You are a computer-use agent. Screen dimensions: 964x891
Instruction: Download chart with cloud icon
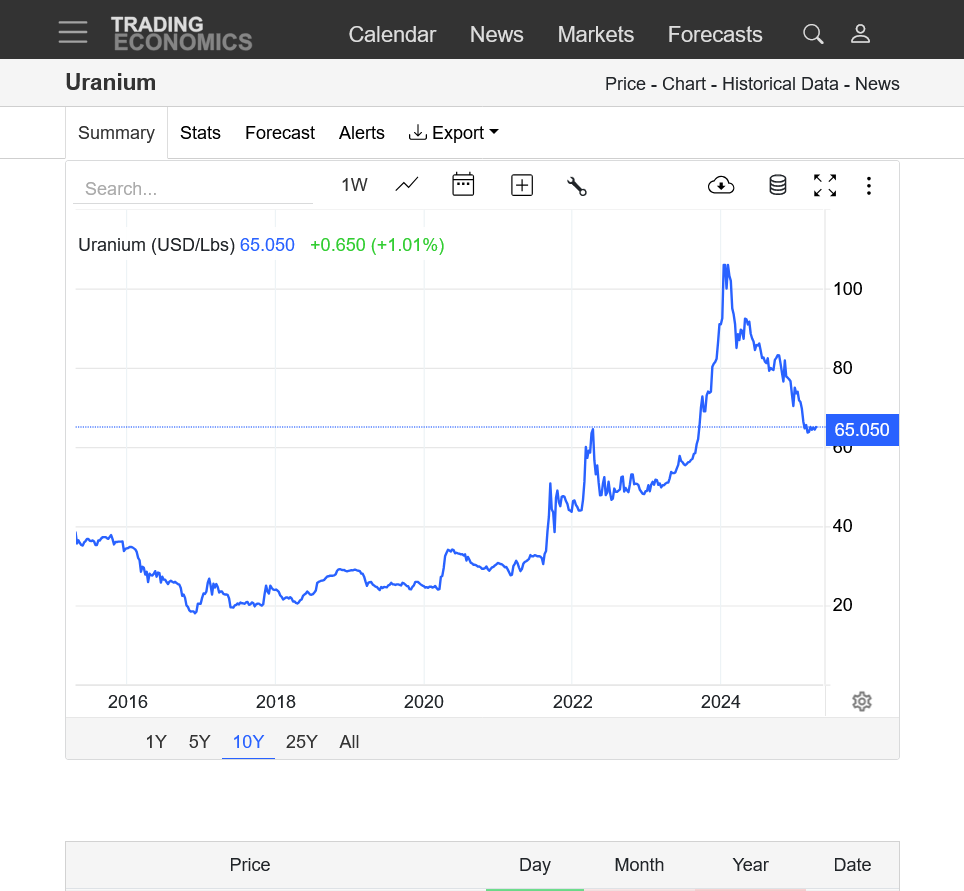(x=721, y=185)
